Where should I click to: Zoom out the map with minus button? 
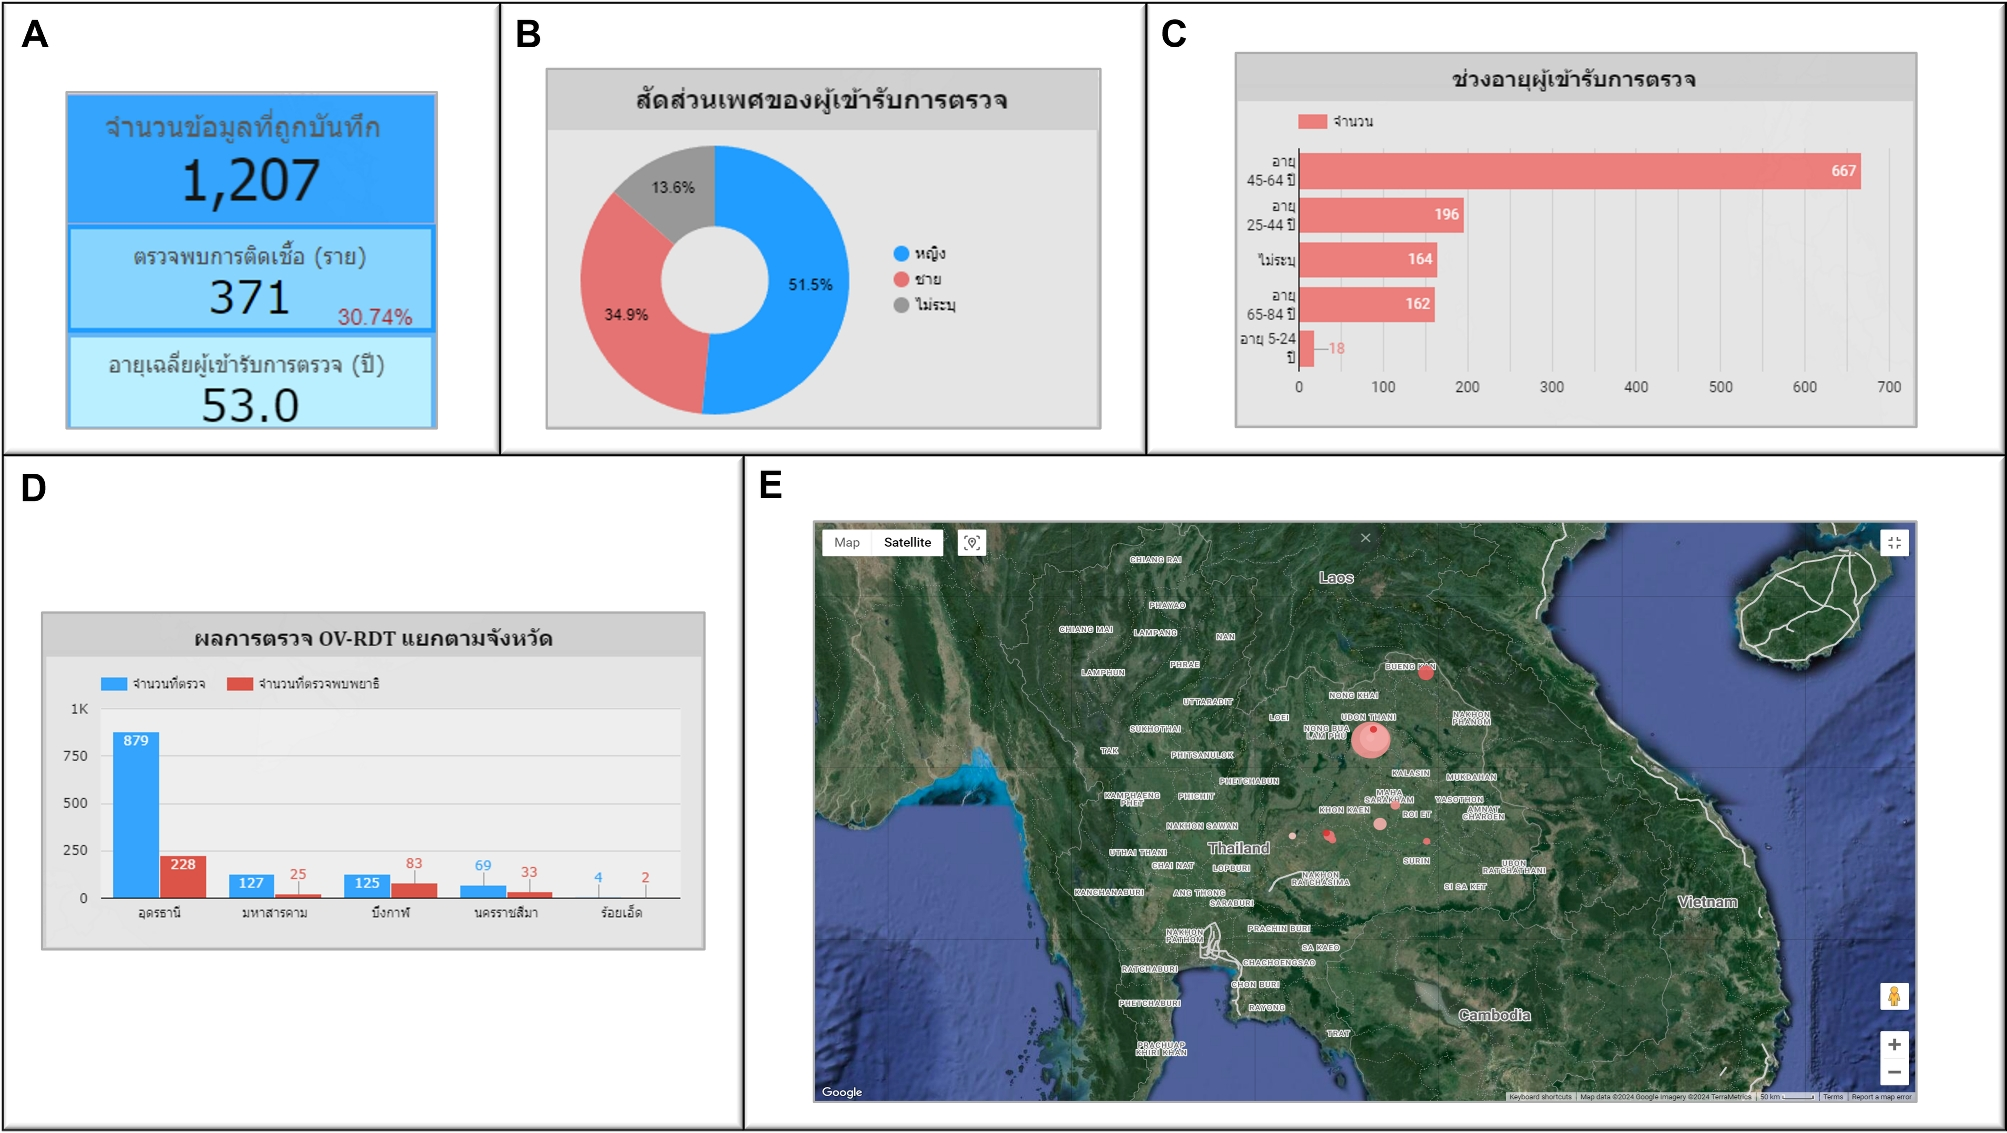coord(1894,1072)
